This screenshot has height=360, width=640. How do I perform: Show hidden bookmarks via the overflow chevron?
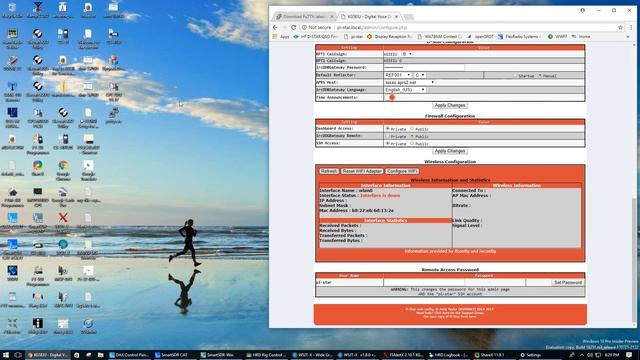pos(628,37)
